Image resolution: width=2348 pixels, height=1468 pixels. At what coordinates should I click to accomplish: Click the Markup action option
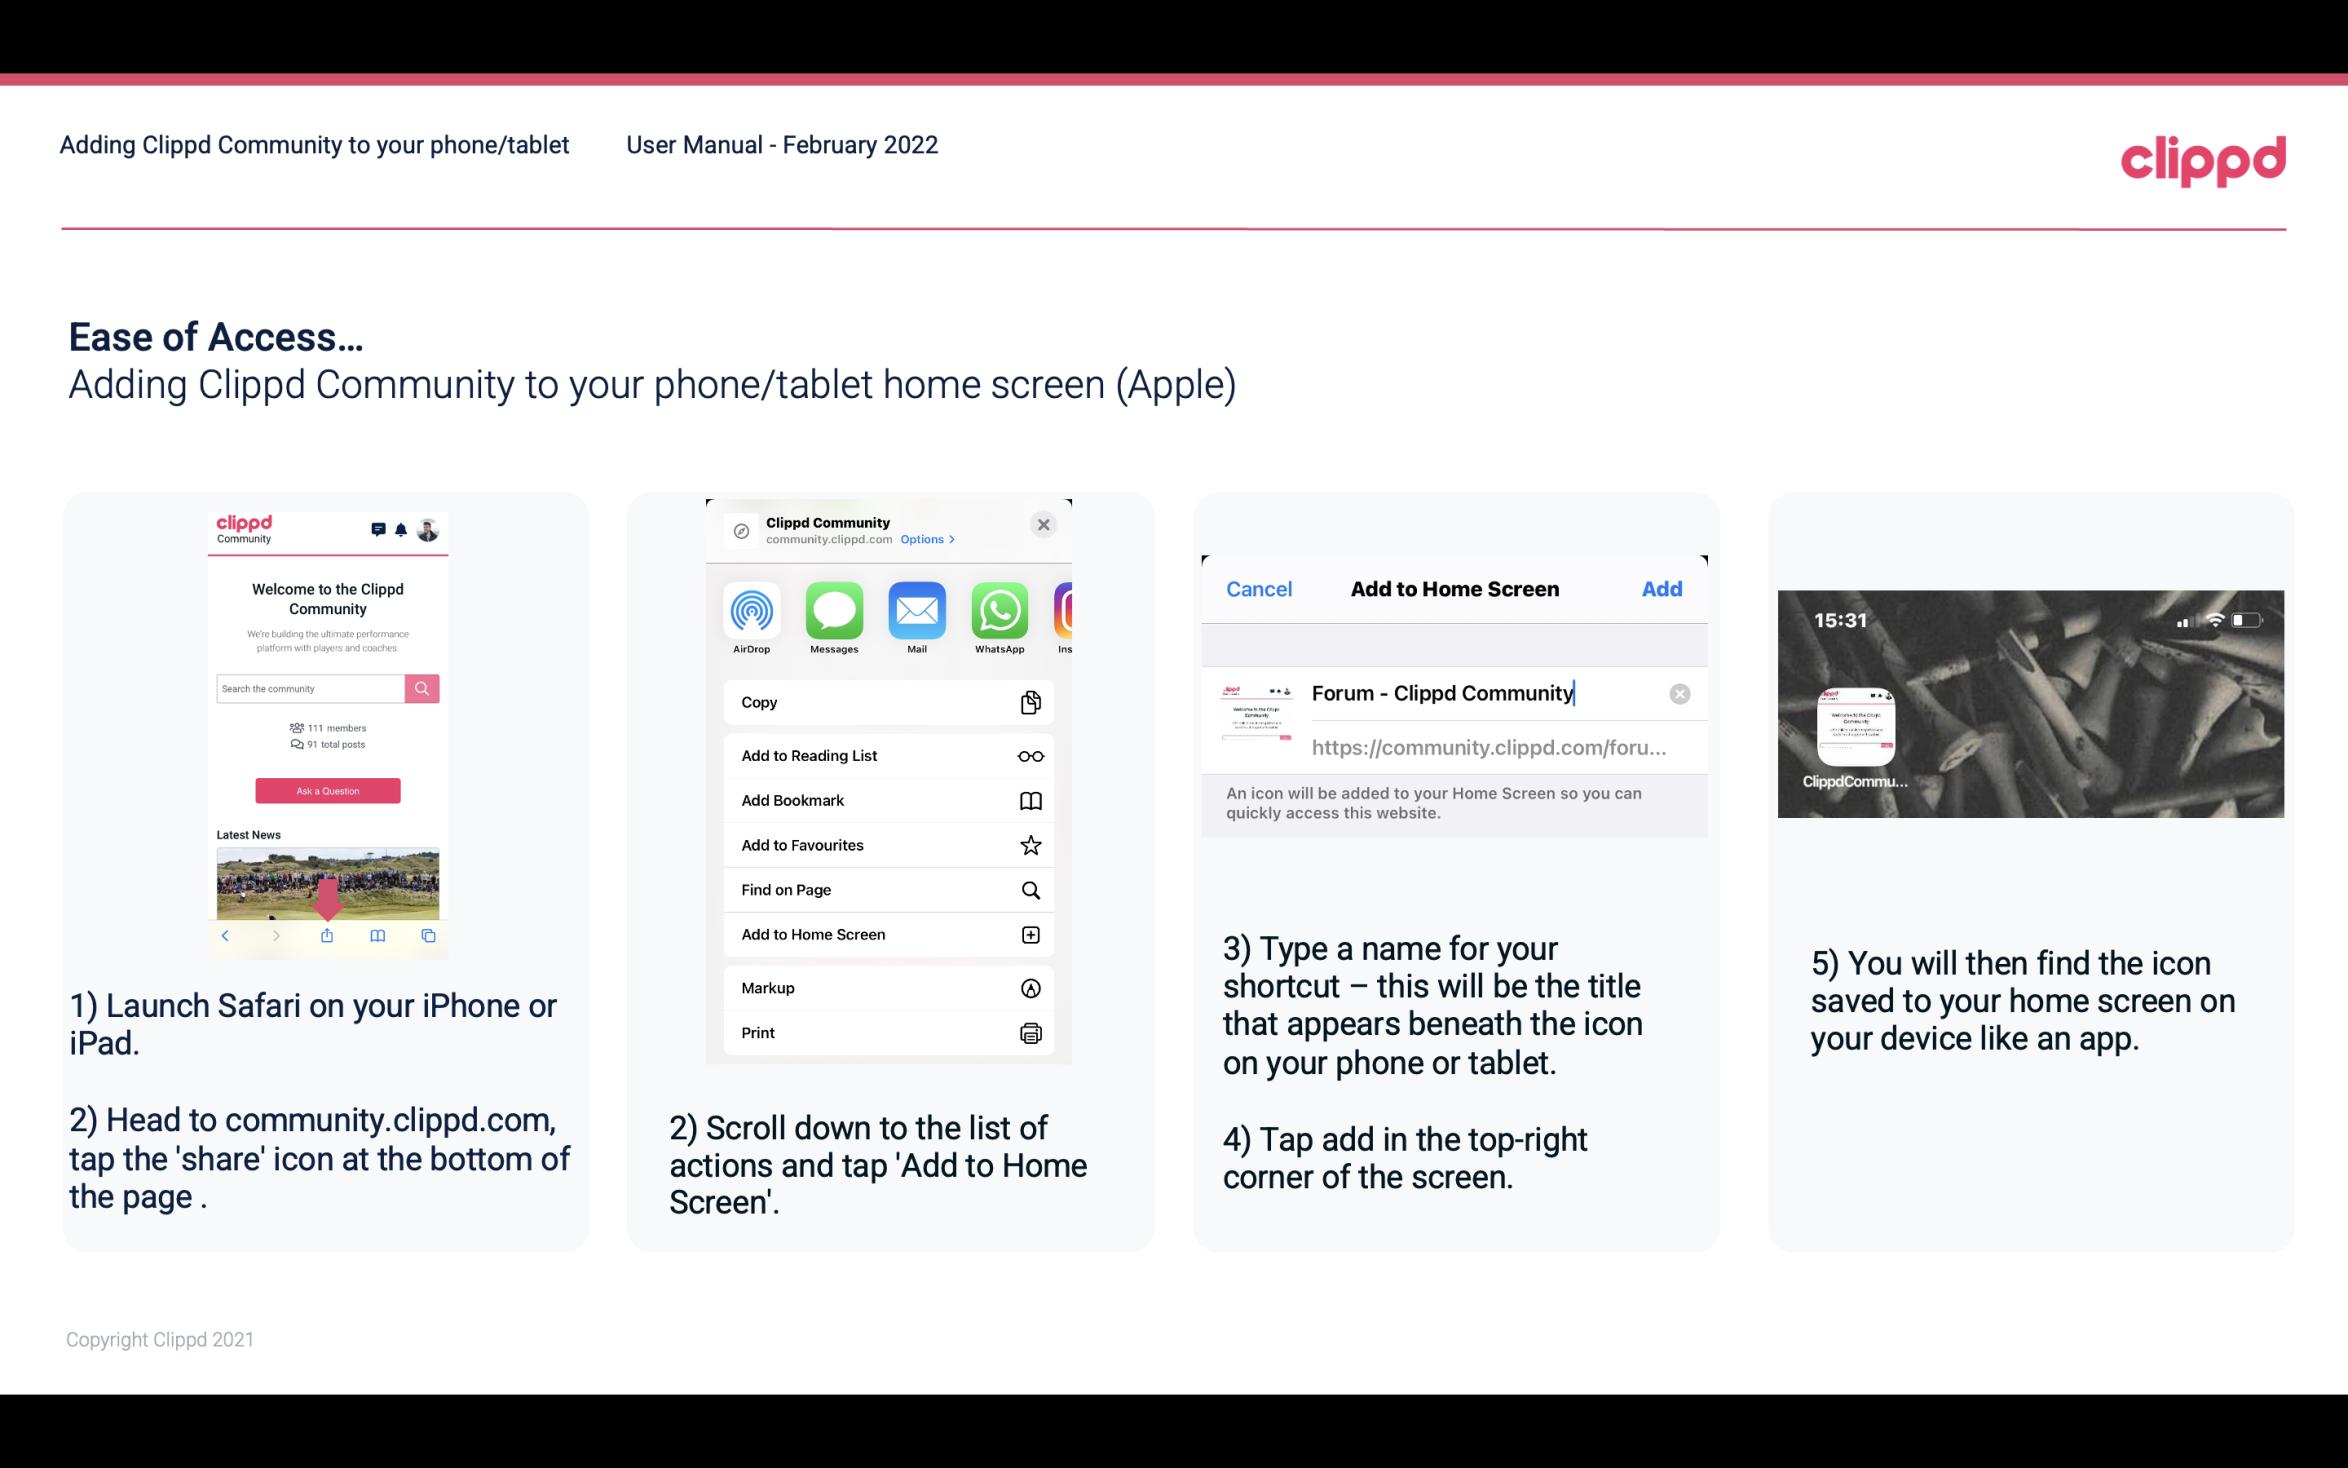point(884,986)
